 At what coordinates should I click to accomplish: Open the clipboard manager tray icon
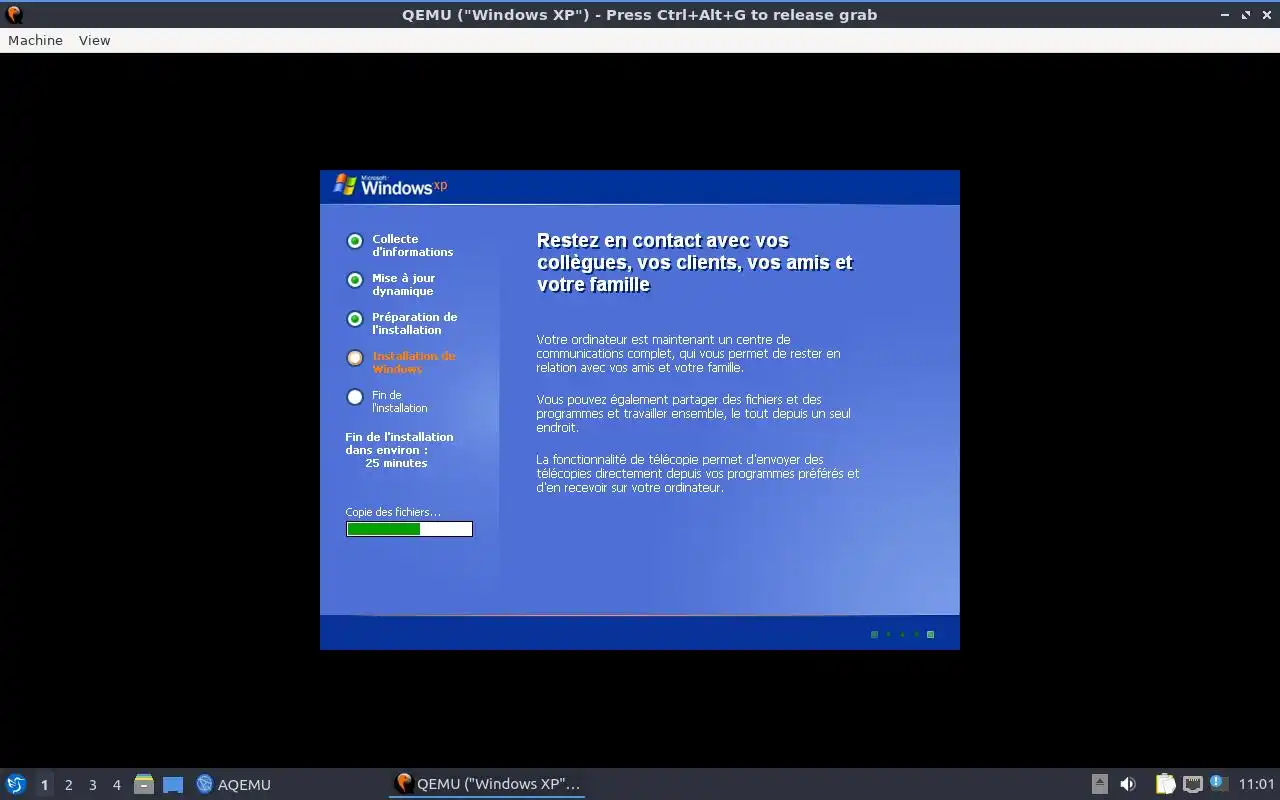coord(1165,784)
